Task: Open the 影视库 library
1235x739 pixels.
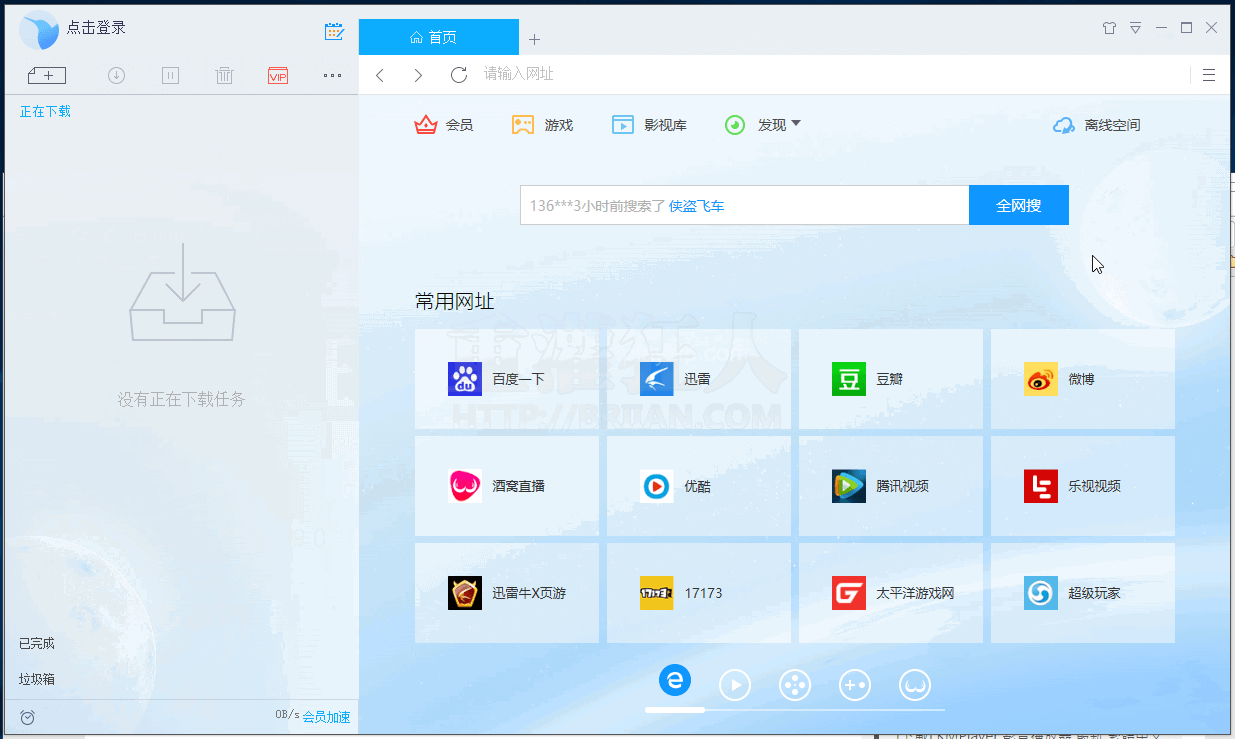Action: (650, 125)
